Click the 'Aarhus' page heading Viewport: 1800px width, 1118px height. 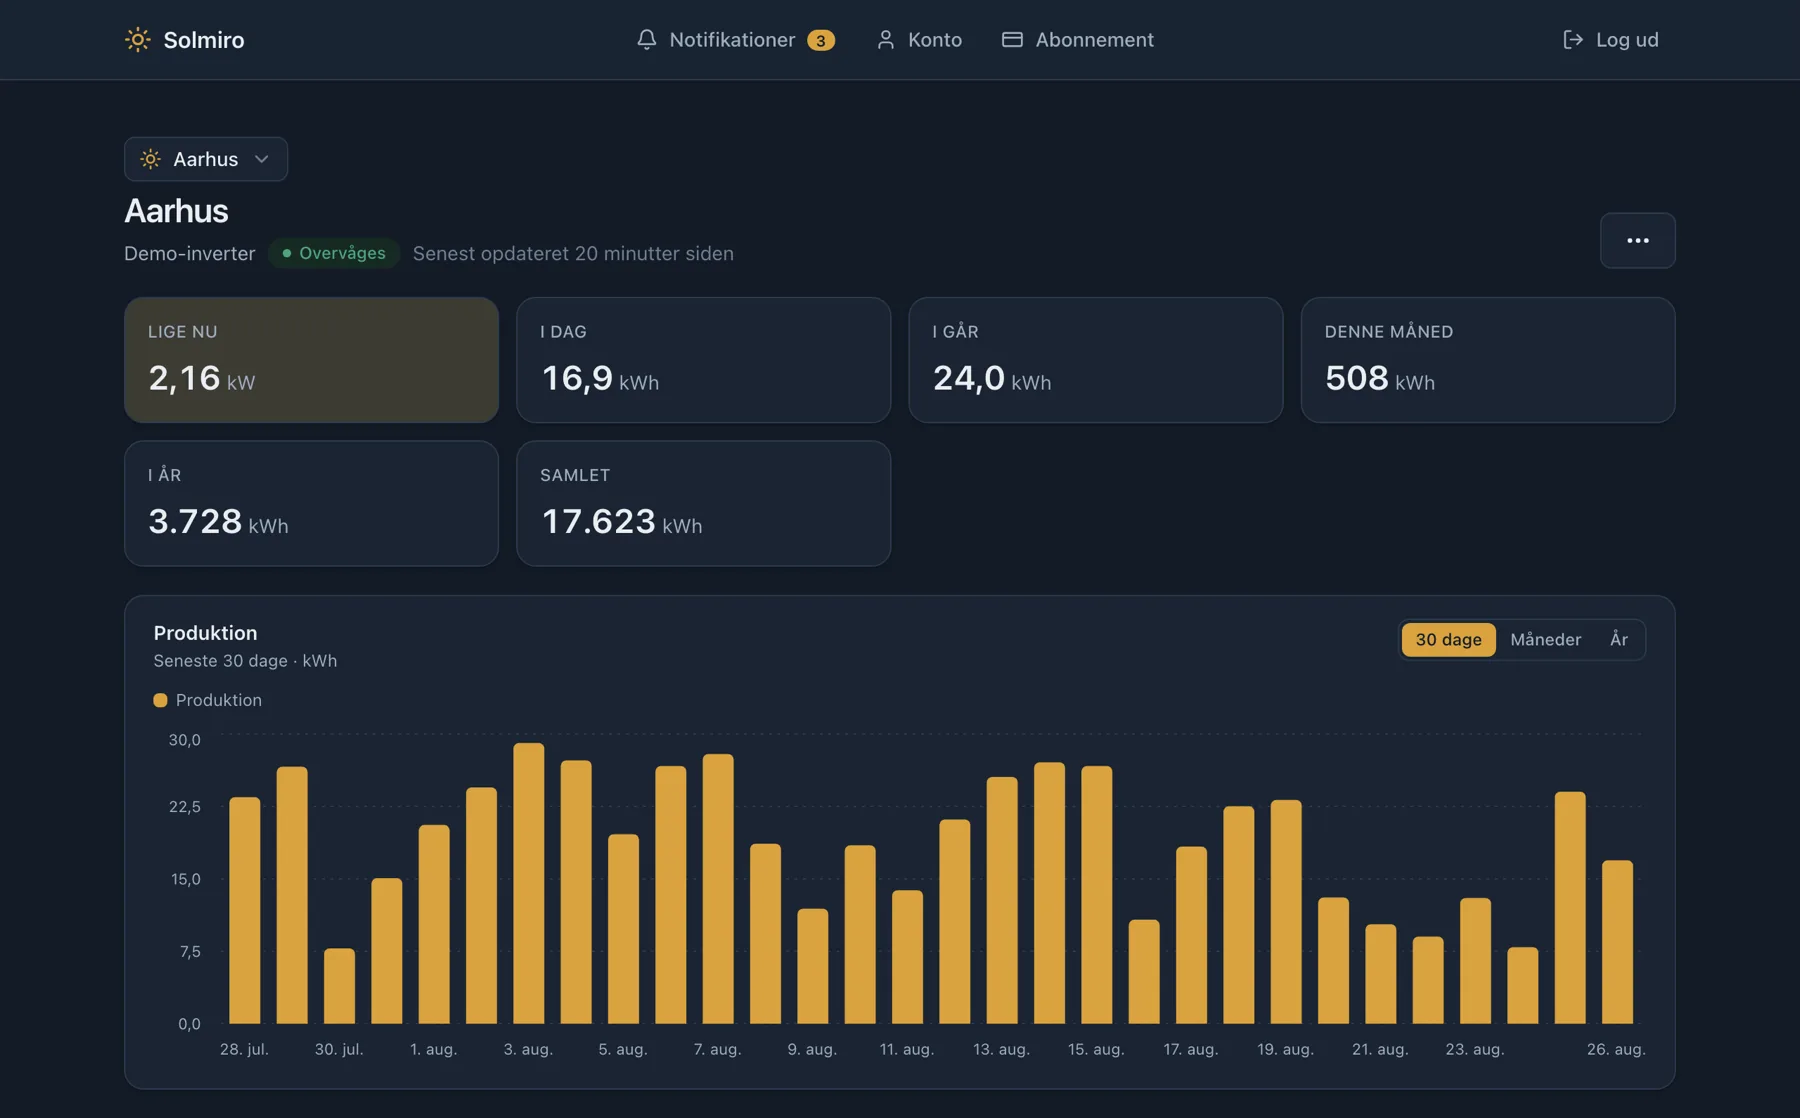pos(176,211)
